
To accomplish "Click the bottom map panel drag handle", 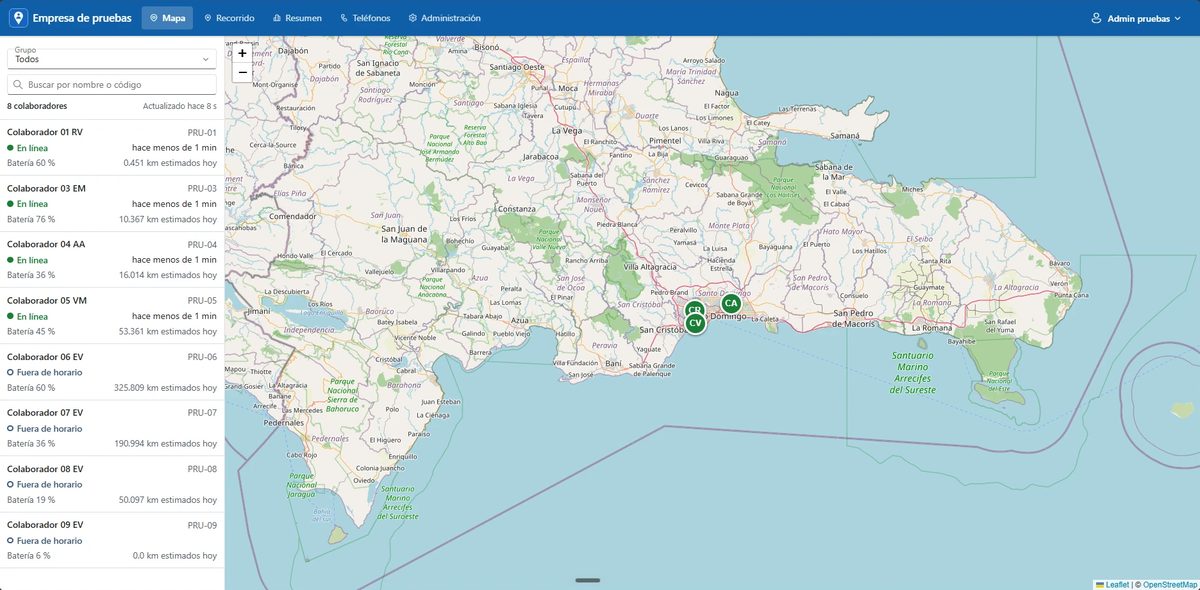I will pyautogui.click(x=588, y=580).
